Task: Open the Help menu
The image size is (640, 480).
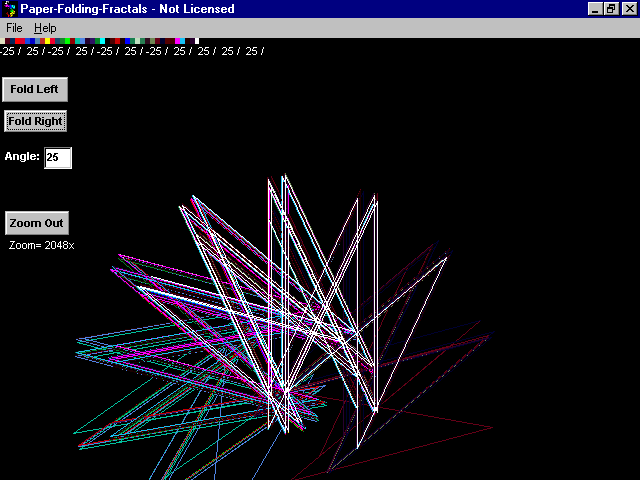Action: pyautogui.click(x=45, y=28)
